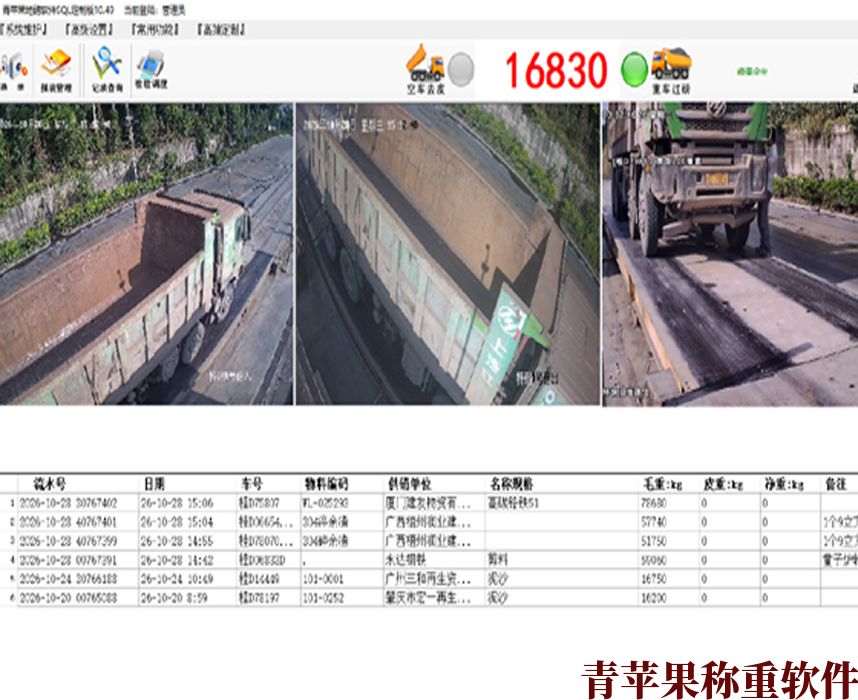The height and width of the screenshot is (700, 858).
Task: Click the 流水号 column header
Action: (x=50, y=484)
